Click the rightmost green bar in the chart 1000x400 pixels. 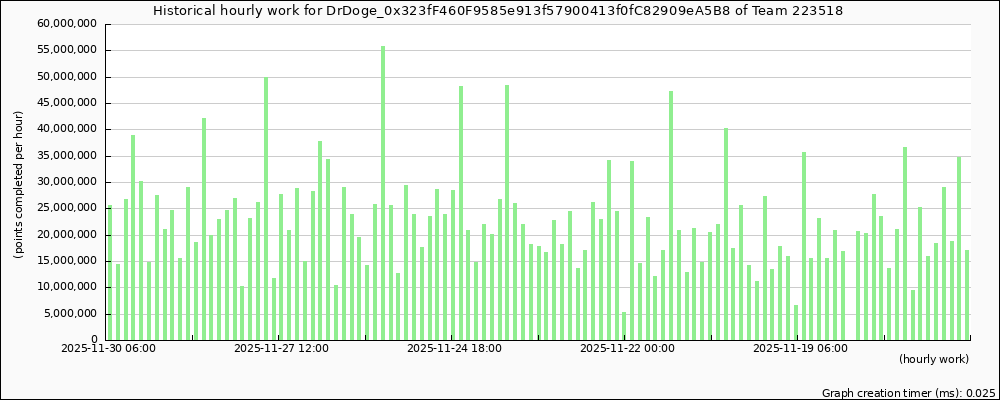[967, 295]
